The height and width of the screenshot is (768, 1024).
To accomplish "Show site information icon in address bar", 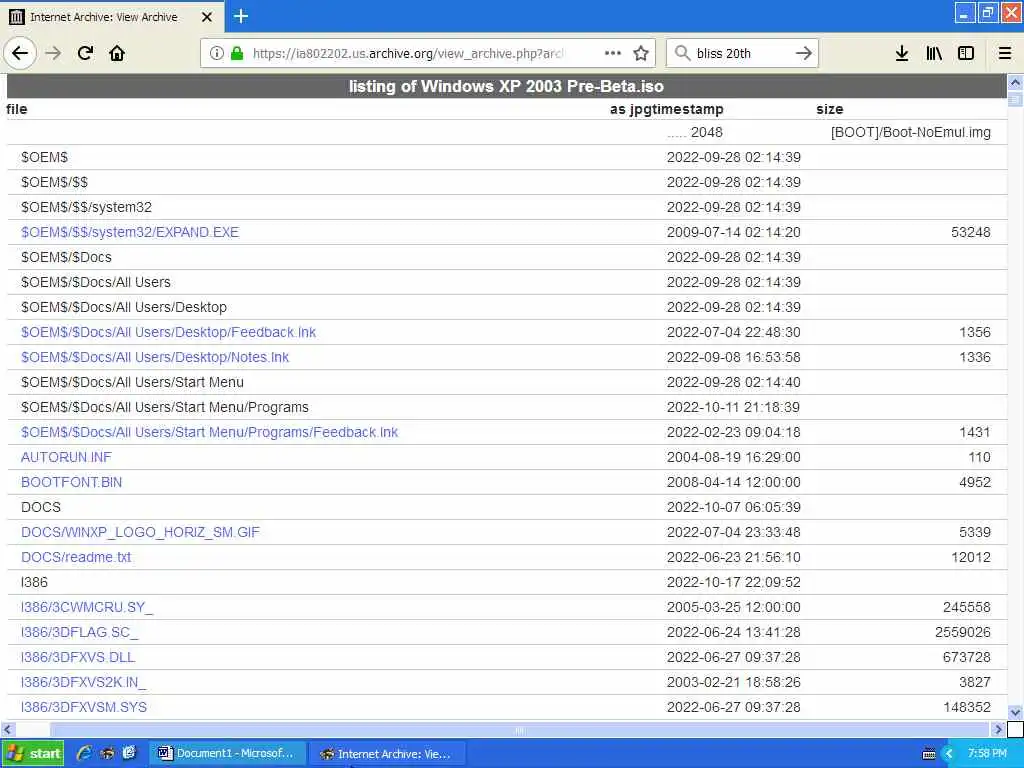I will tap(216, 54).
